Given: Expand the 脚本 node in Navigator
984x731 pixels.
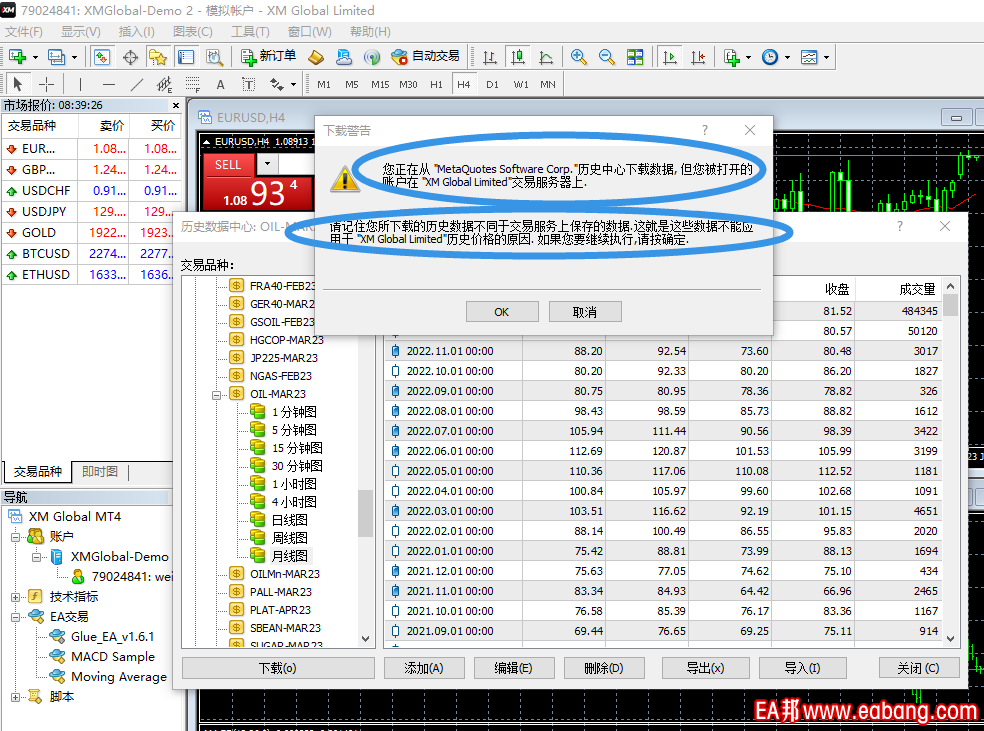Looking at the screenshot, I should click(x=16, y=696).
